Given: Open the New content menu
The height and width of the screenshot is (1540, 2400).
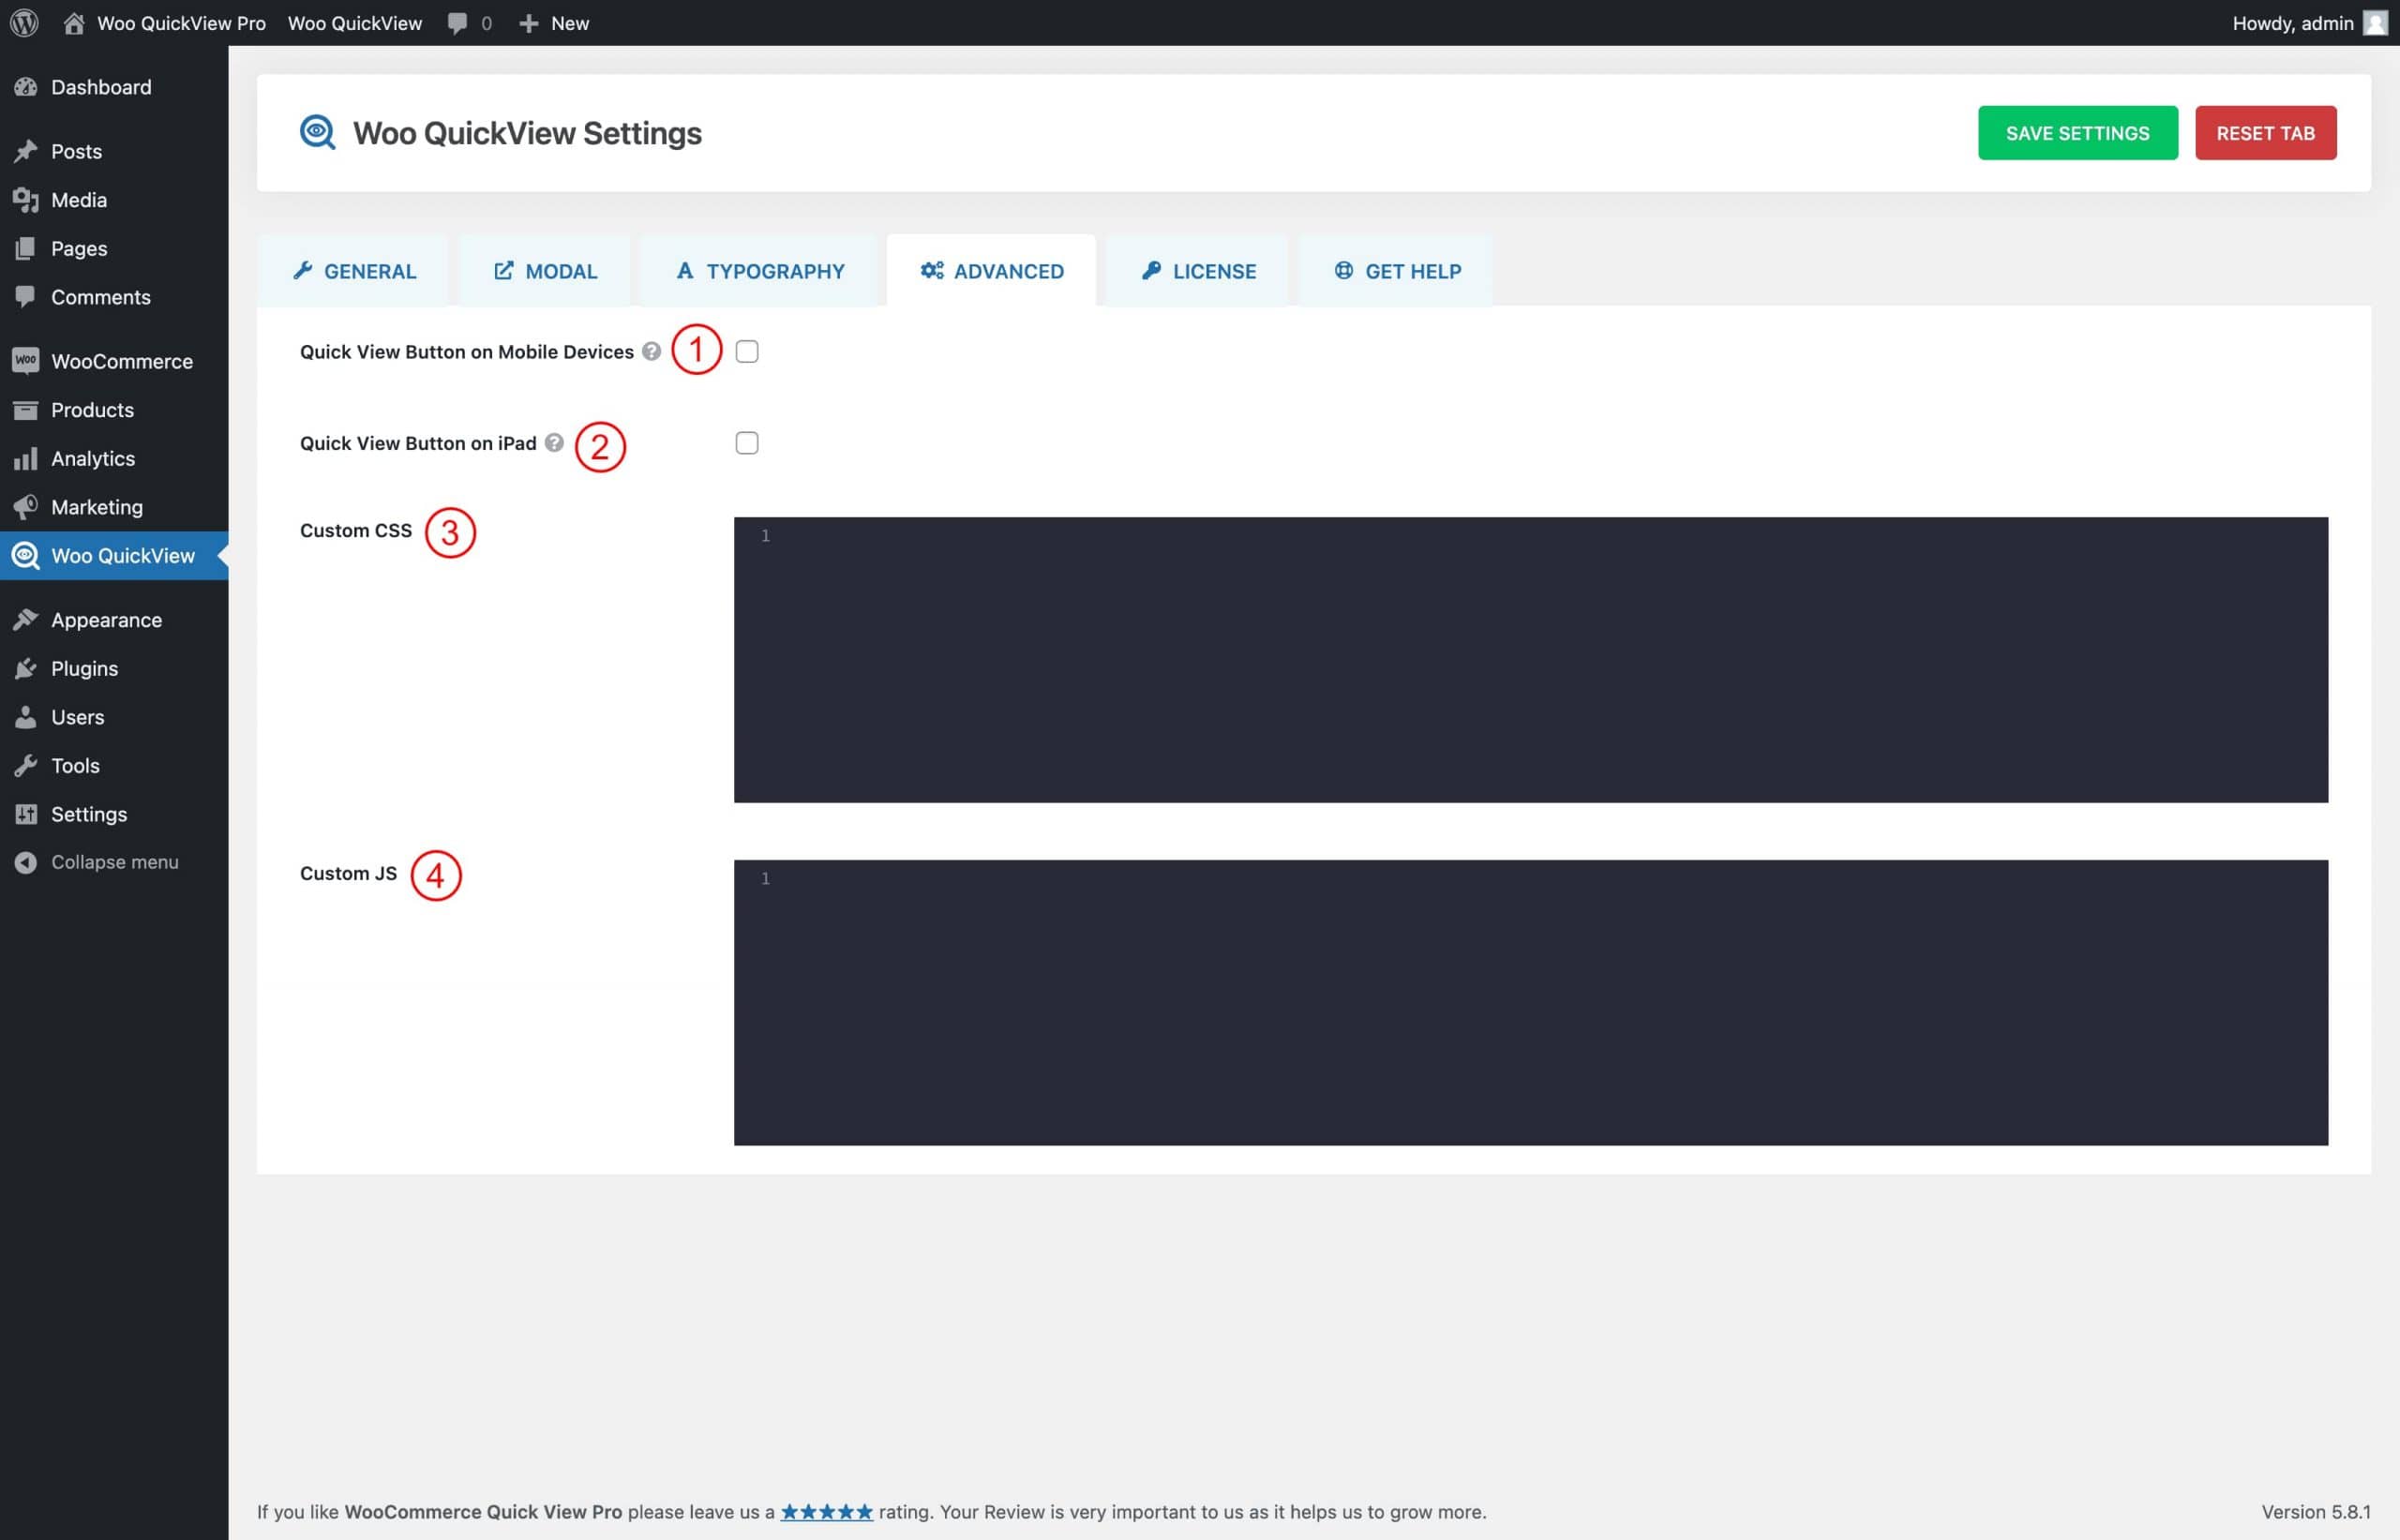Looking at the screenshot, I should point(554,23).
